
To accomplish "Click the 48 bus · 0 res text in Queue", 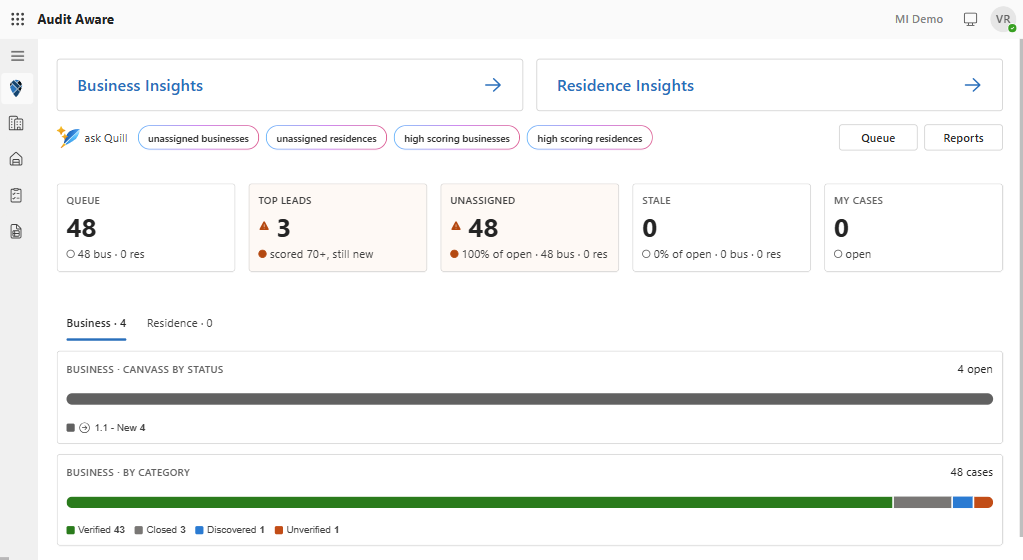I will (111, 255).
